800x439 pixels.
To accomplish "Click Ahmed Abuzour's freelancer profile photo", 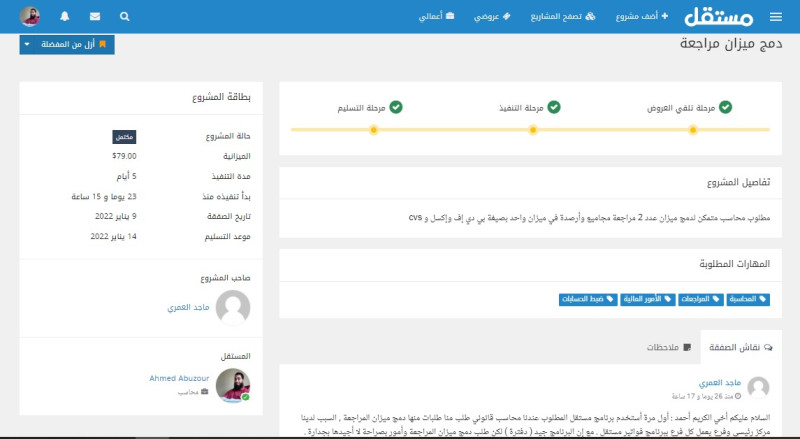I will tap(233, 385).
